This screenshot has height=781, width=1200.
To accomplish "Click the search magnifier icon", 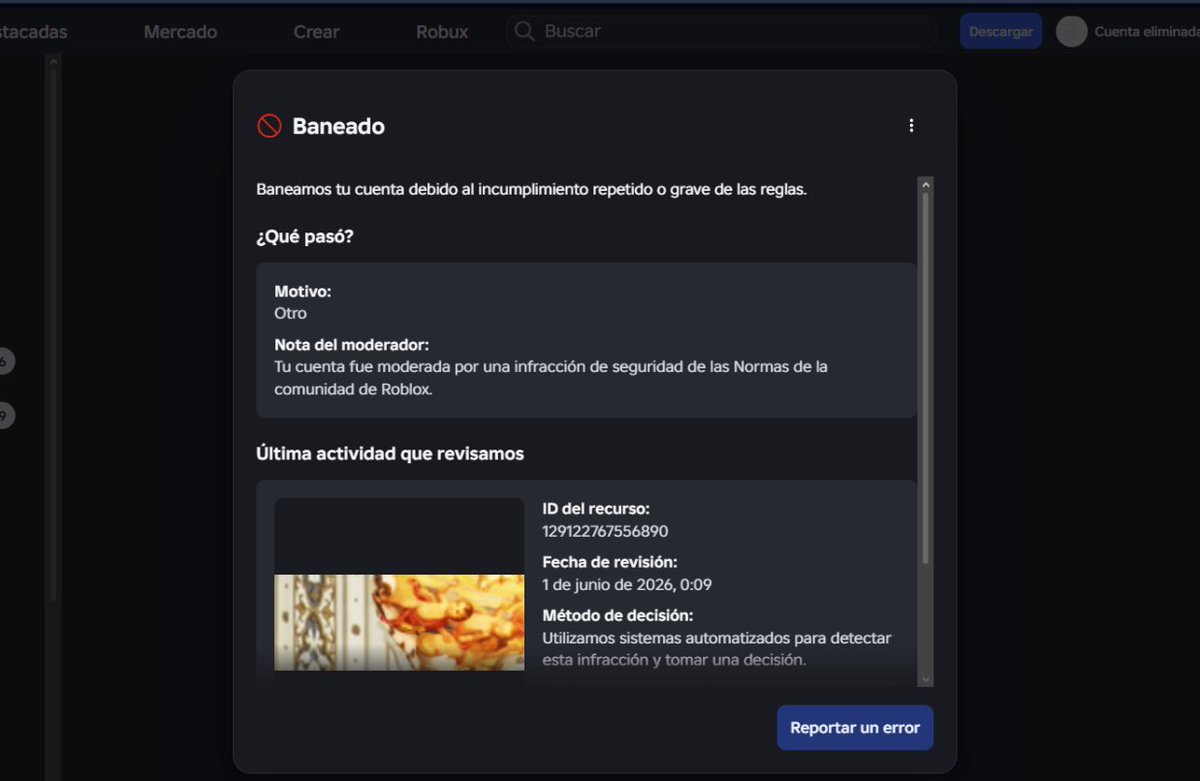I will click(x=524, y=31).
